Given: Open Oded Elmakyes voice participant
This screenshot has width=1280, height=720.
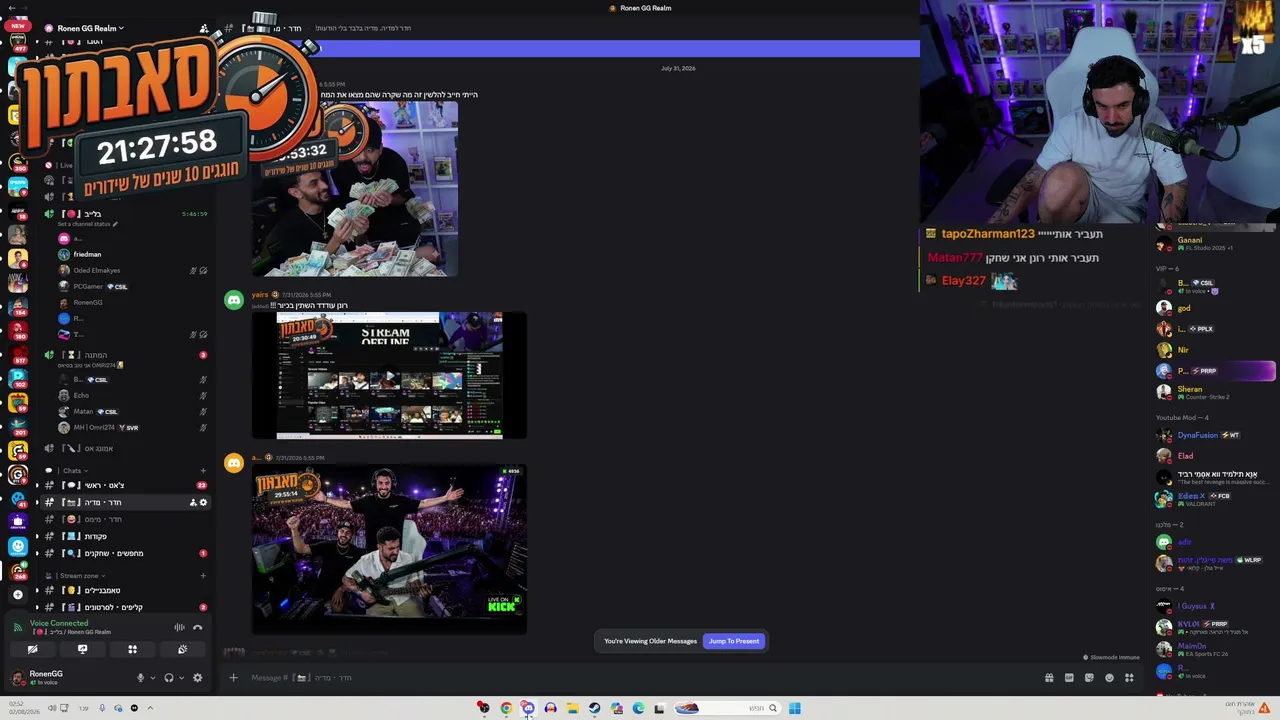Looking at the screenshot, I should (96, 270).
